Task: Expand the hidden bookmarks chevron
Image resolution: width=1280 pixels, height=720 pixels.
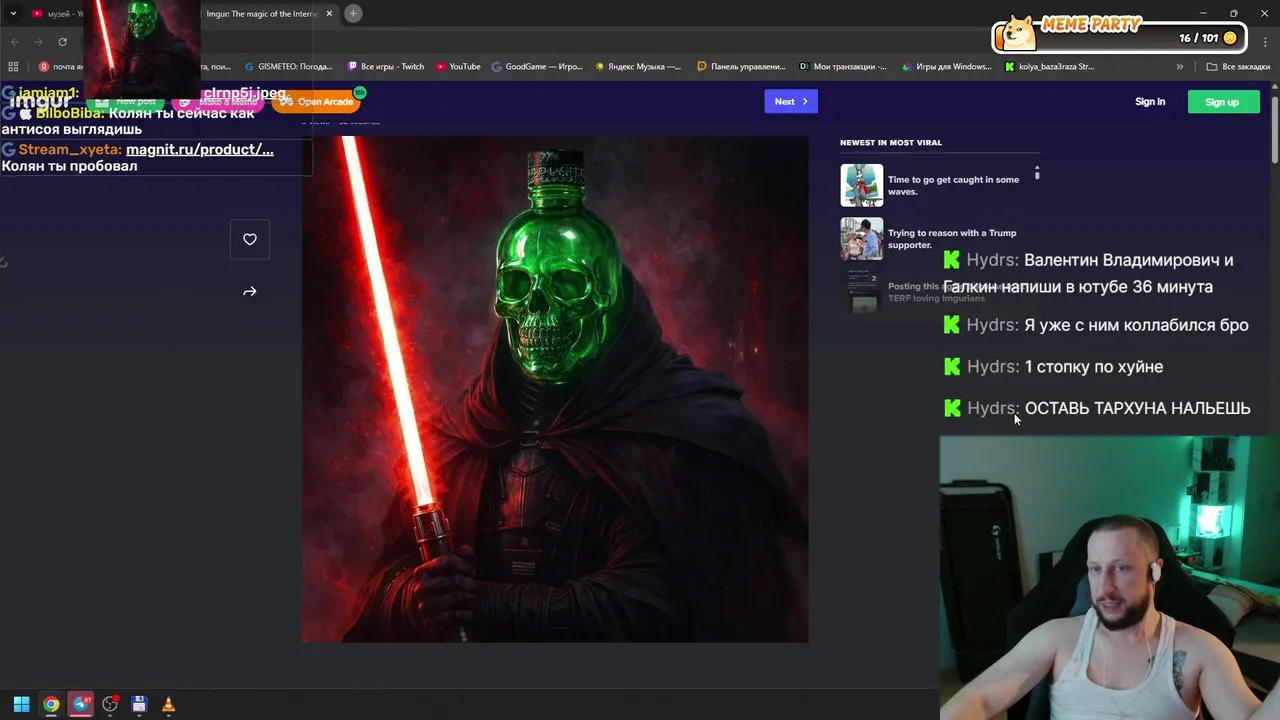Action: click(x=1180, y=67)
